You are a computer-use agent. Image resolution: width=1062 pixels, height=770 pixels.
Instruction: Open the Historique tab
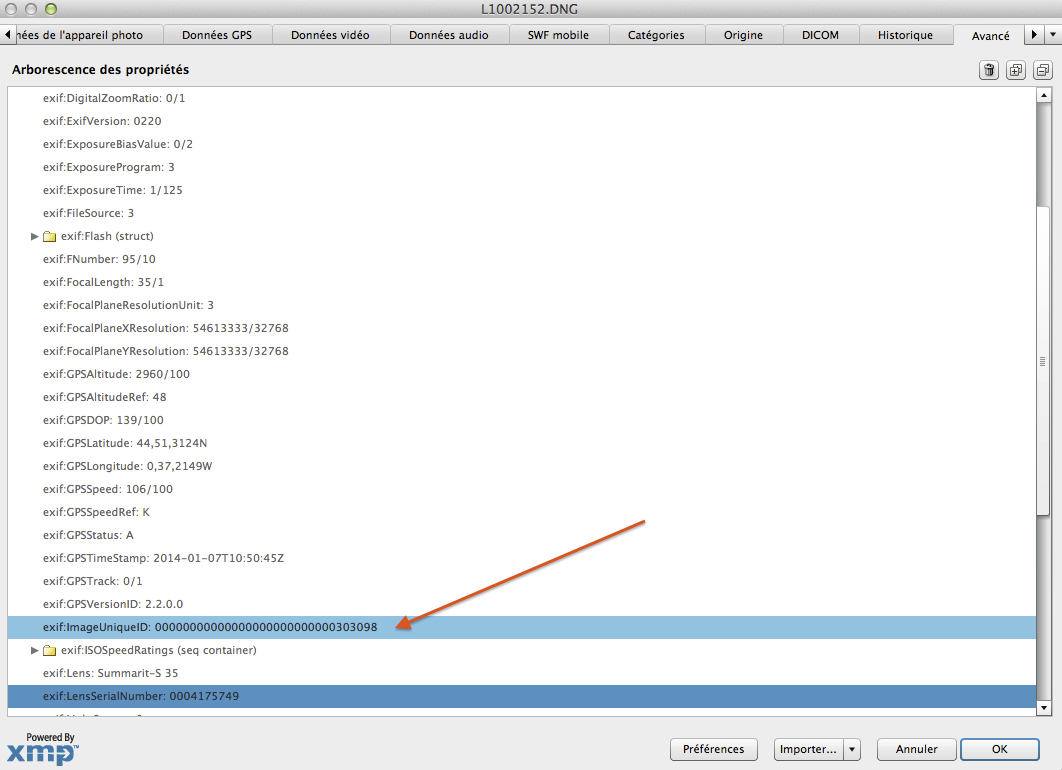click(905, 35)
